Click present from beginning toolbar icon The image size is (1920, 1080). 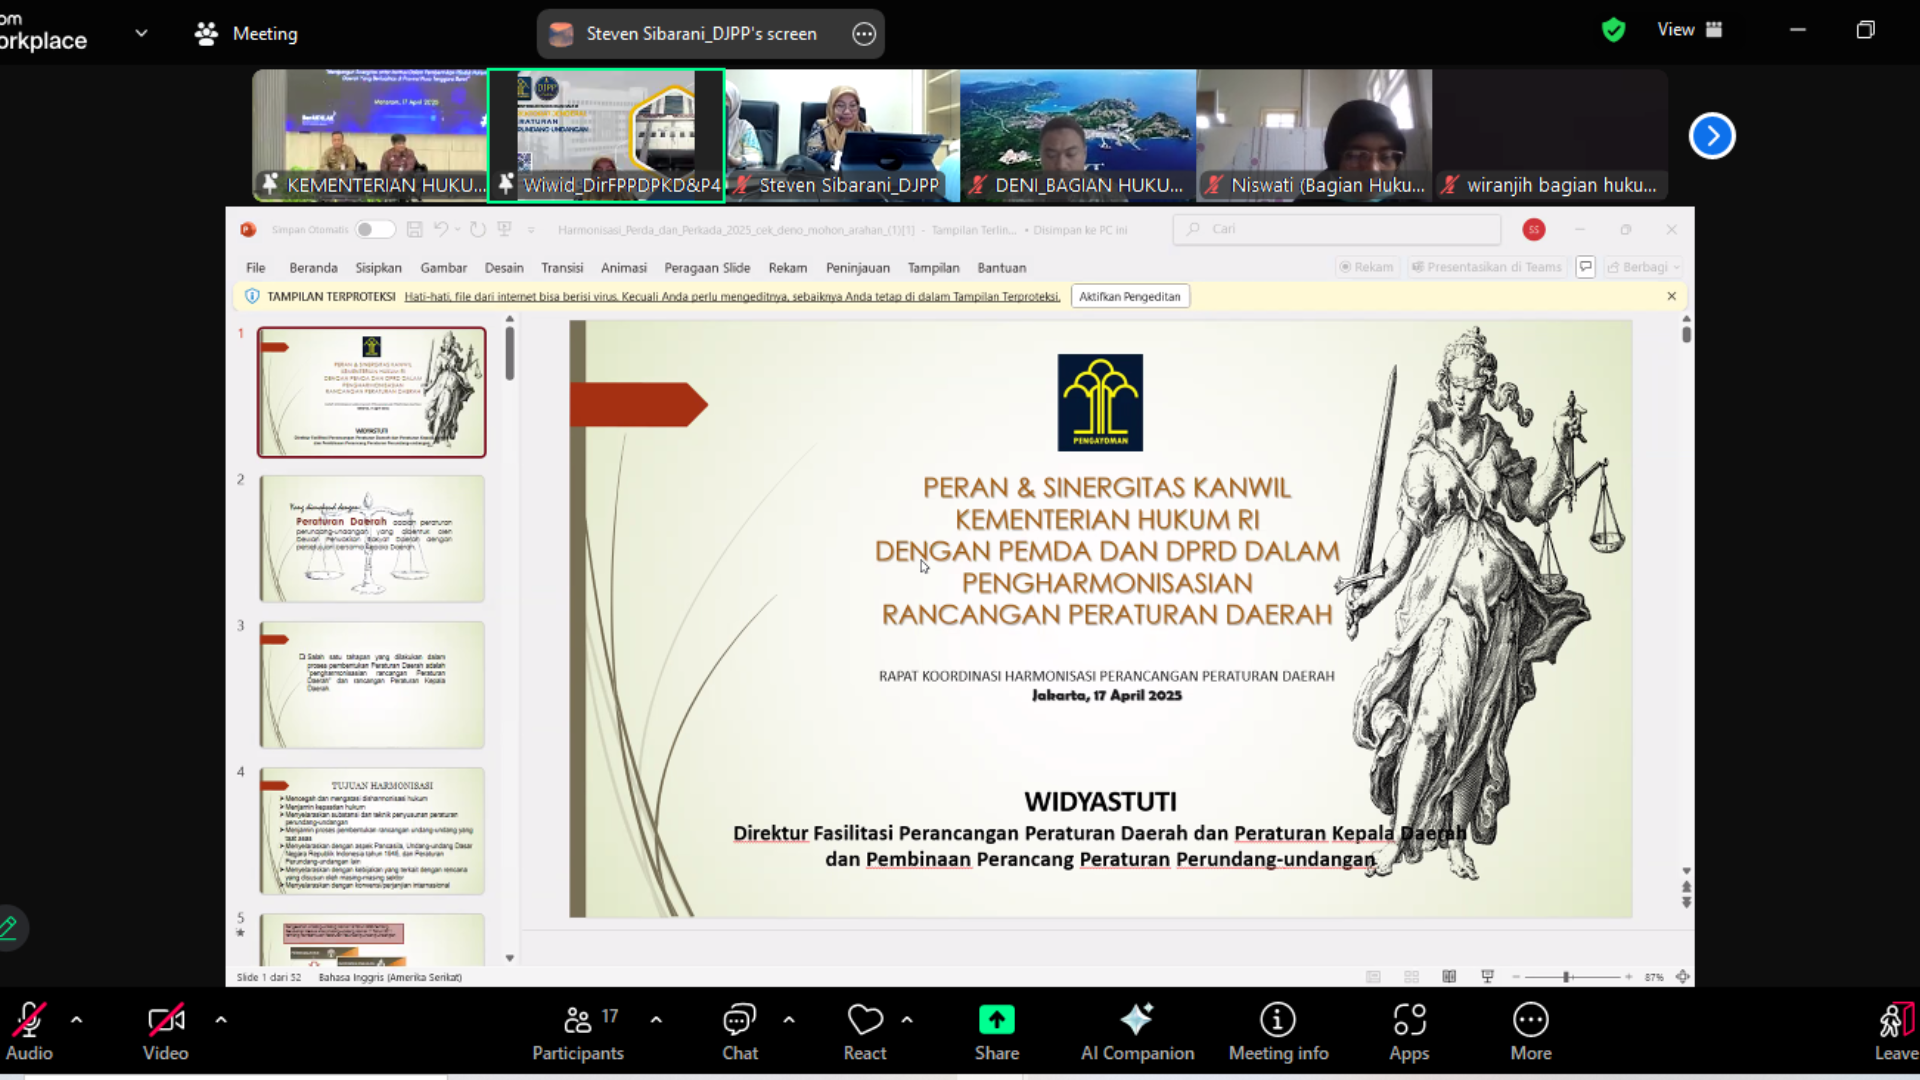tap(504, 229)
